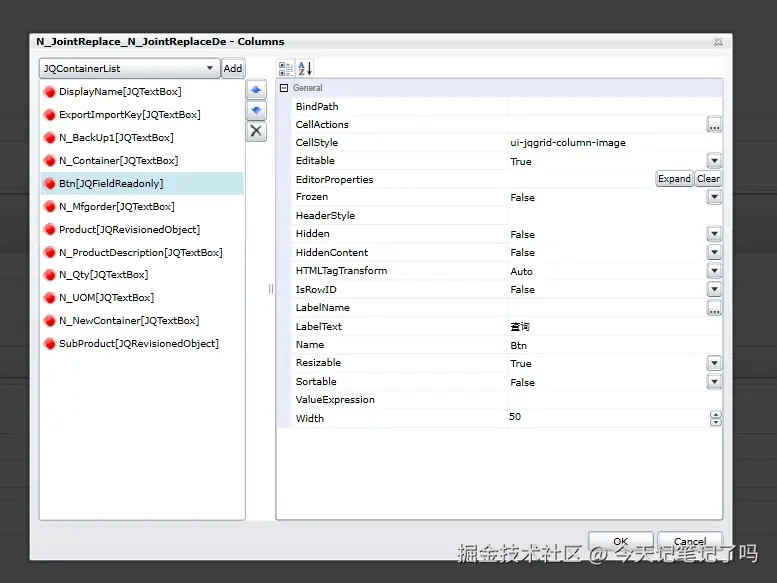The height and width of the screenshot is (583, 777).
Task: Click the red dot icon beside N_UOM
Action: point(50,298)
